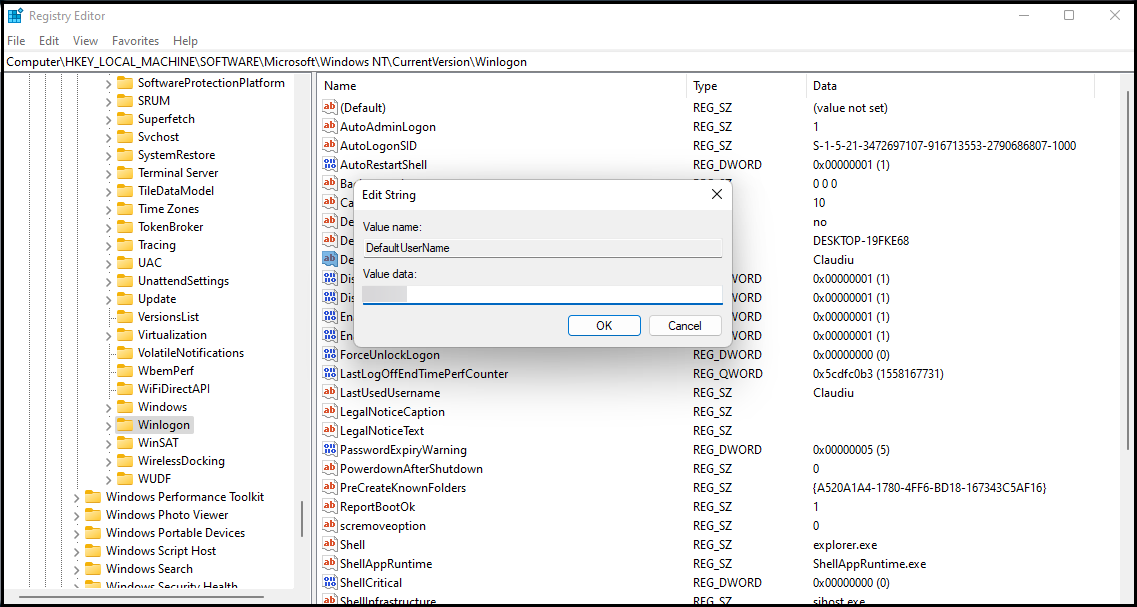Sort values by the Type column header
Screen dimensions: 1137x607
(746, 86)
